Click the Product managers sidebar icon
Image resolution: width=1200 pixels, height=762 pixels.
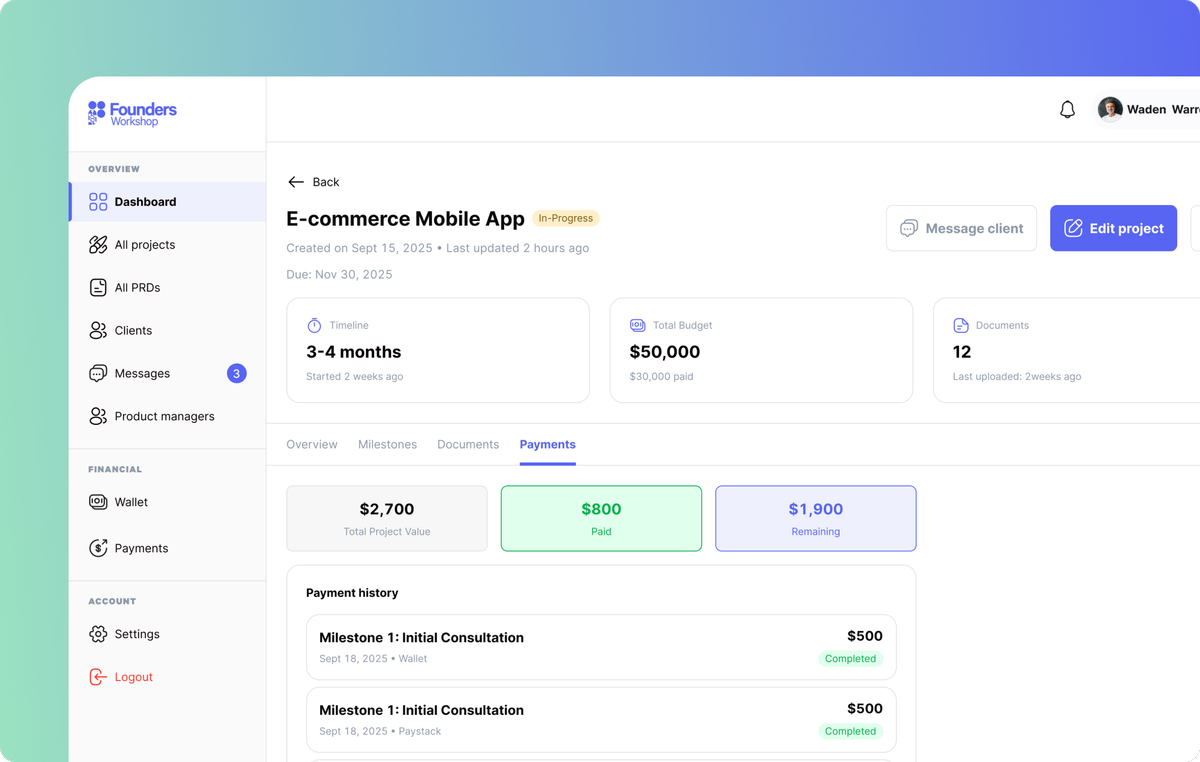coord(98,416)
